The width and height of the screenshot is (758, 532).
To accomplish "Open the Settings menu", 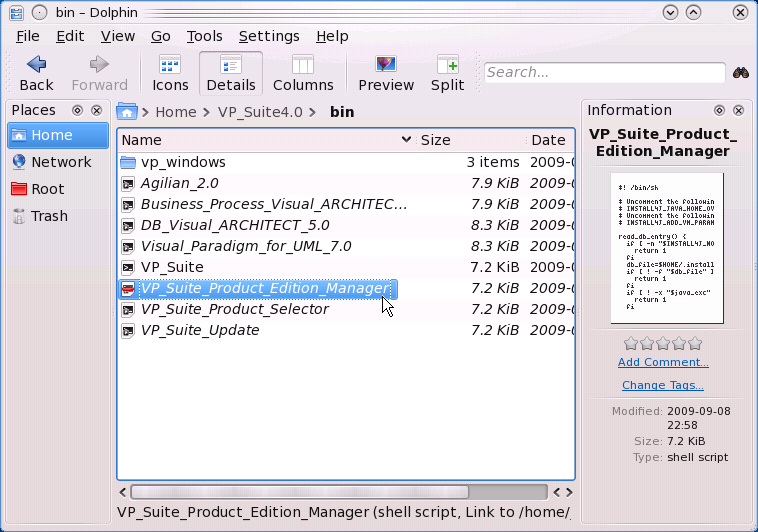I will pos(269,36).
